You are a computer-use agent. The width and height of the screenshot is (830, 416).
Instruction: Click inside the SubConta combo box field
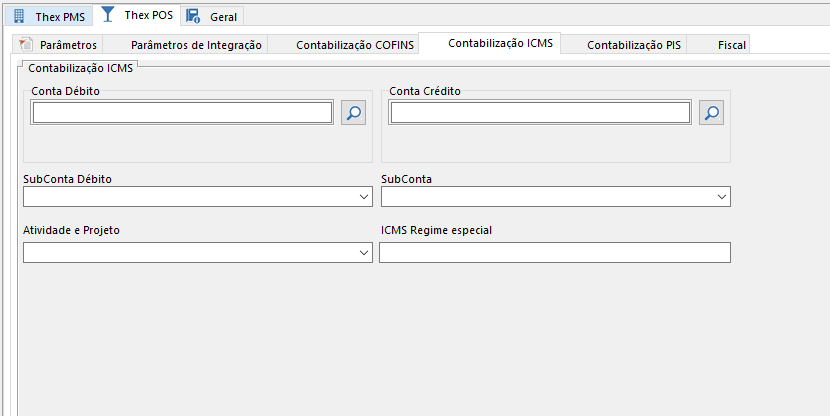tap(546, 198)
